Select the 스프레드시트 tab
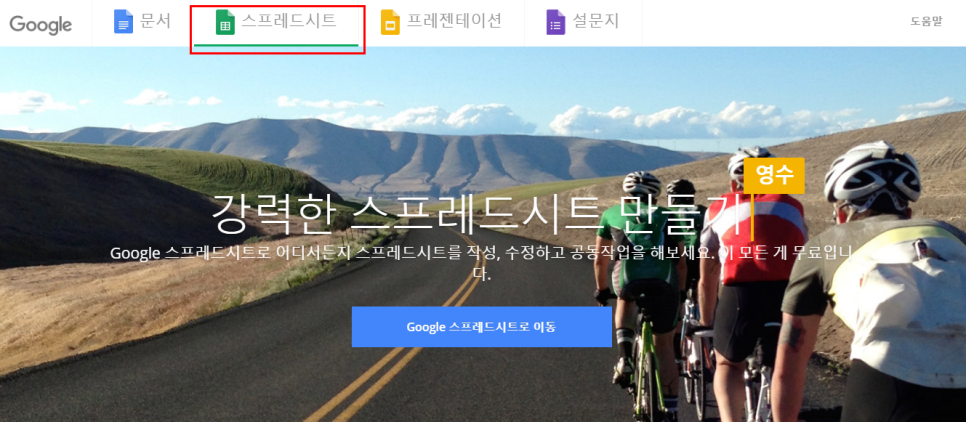 (276, 23)
